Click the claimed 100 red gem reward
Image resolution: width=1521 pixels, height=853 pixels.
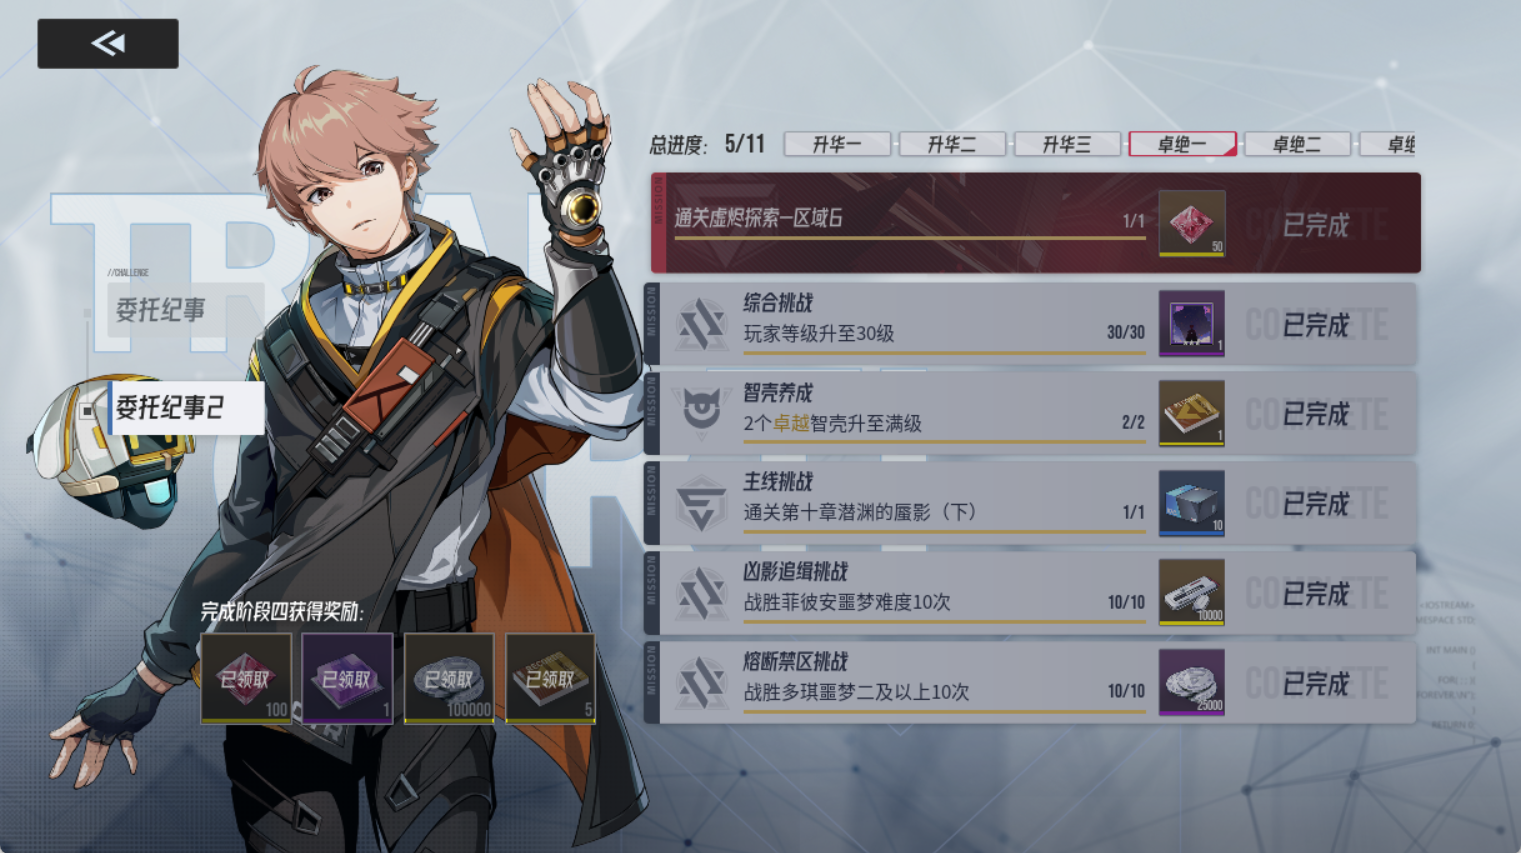[246, 678]
